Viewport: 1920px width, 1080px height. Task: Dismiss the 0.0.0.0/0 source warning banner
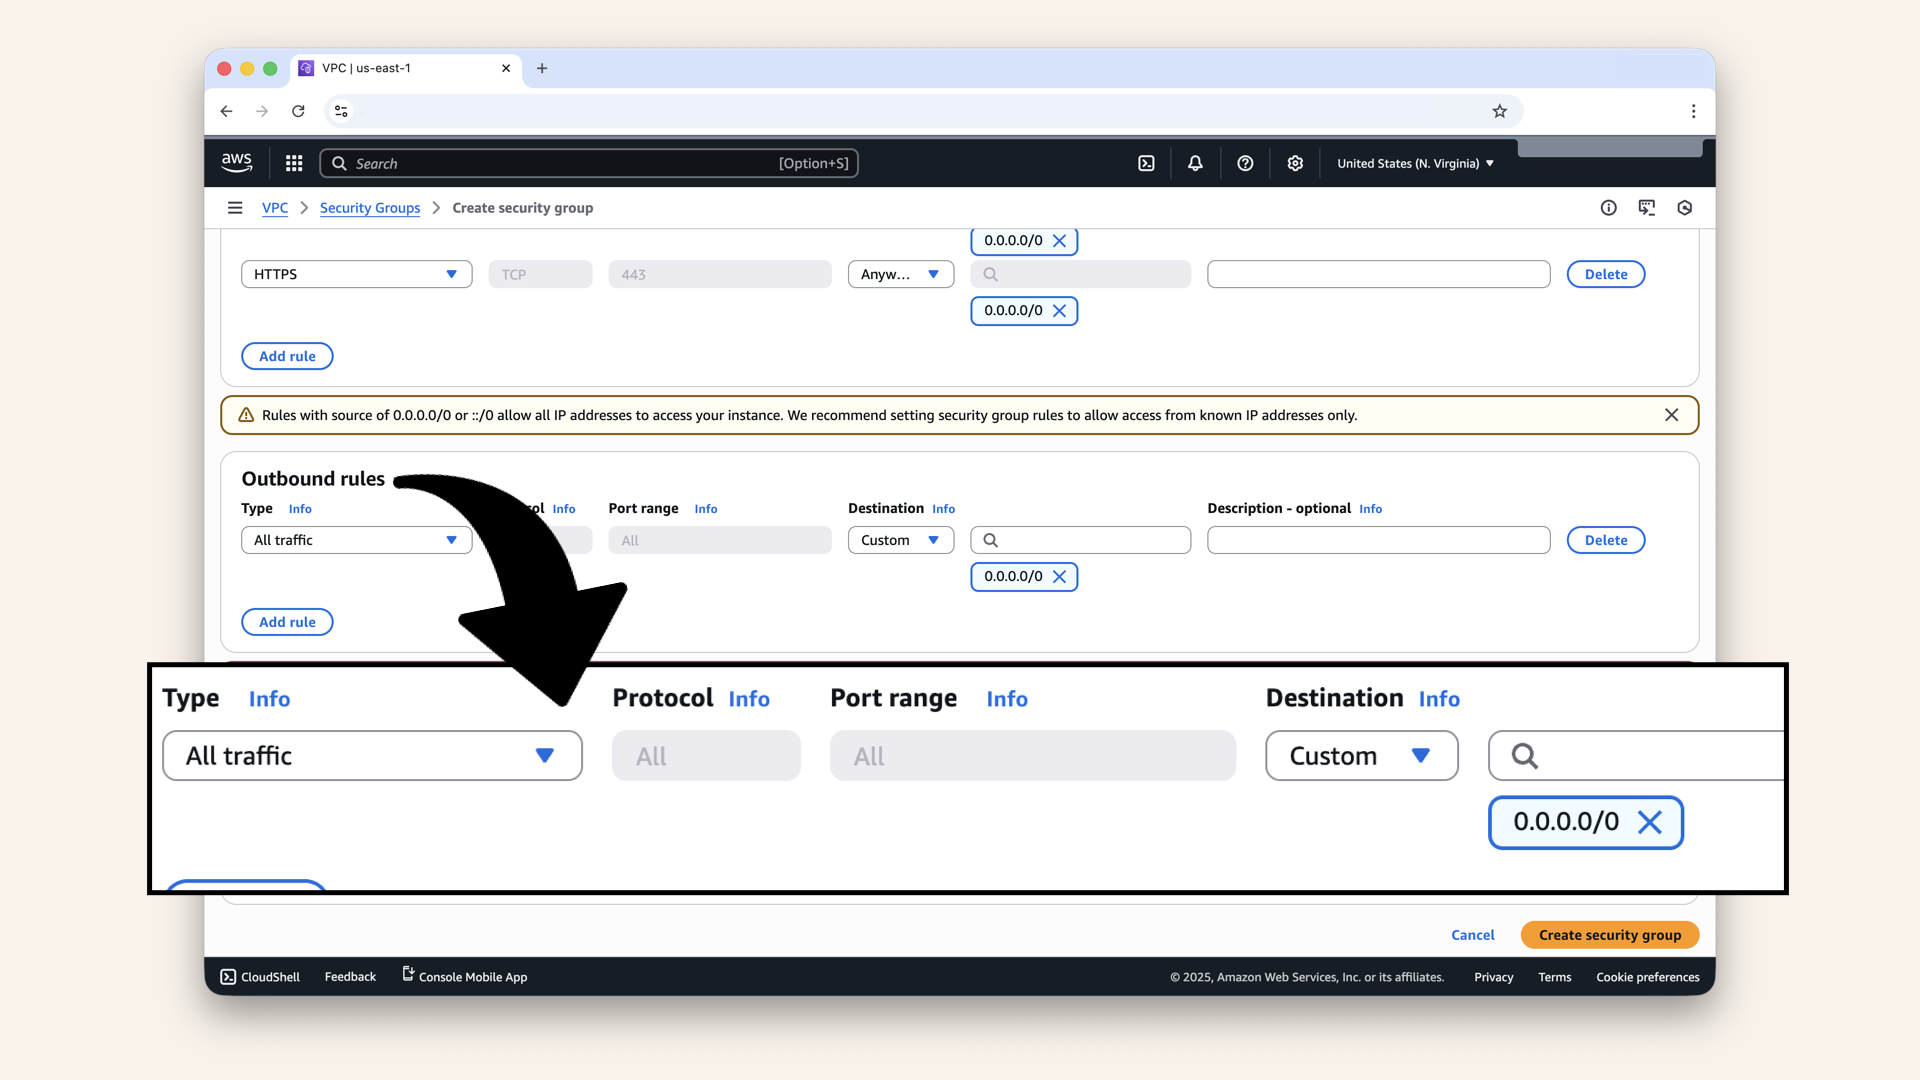[1671, 415]
